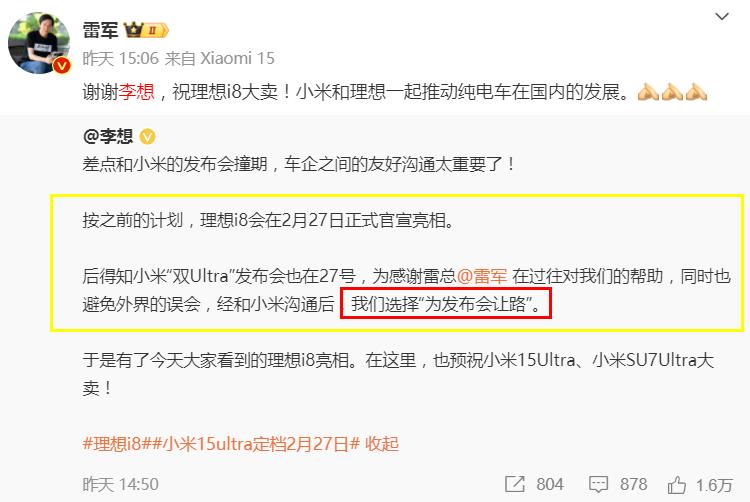
Task: Like the quoted post with thumbs-up icon
Action: coord(677,485)
